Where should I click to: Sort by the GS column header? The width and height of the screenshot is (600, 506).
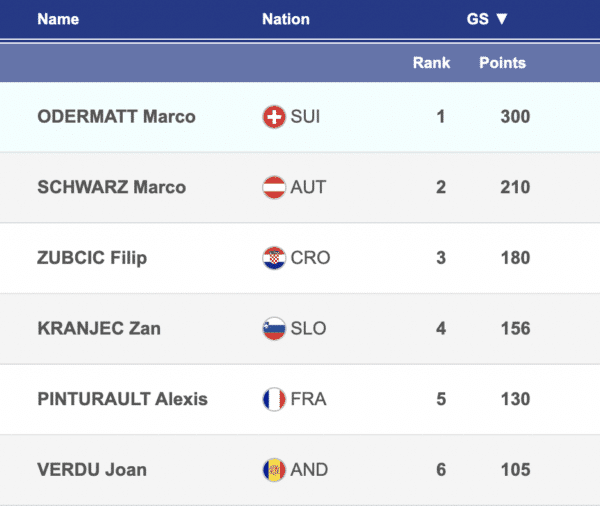488,19
